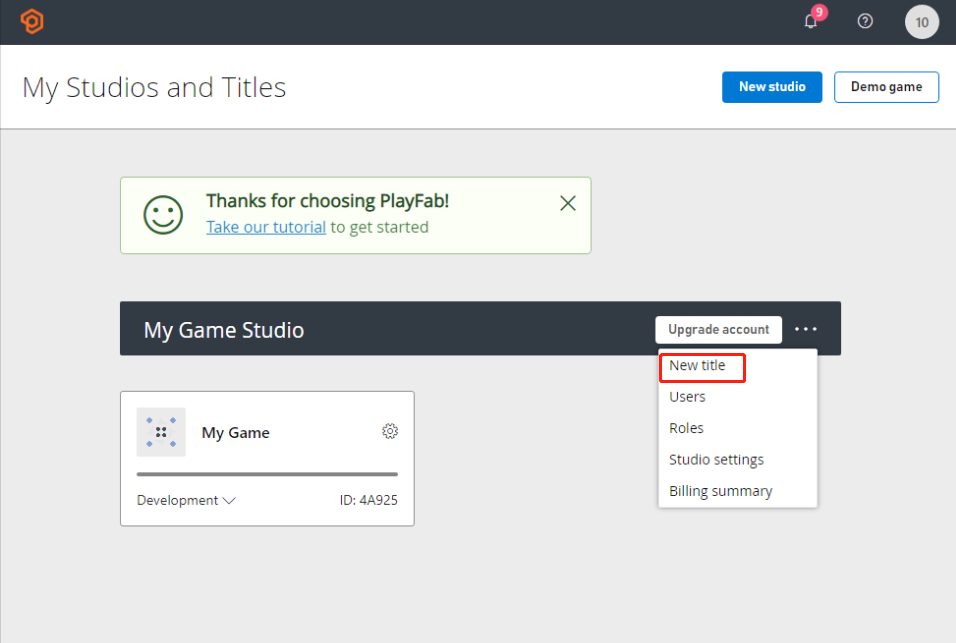The image size is (956, 643).
Task: Follow the Take our tutorial link
Action: coord(266,227)
